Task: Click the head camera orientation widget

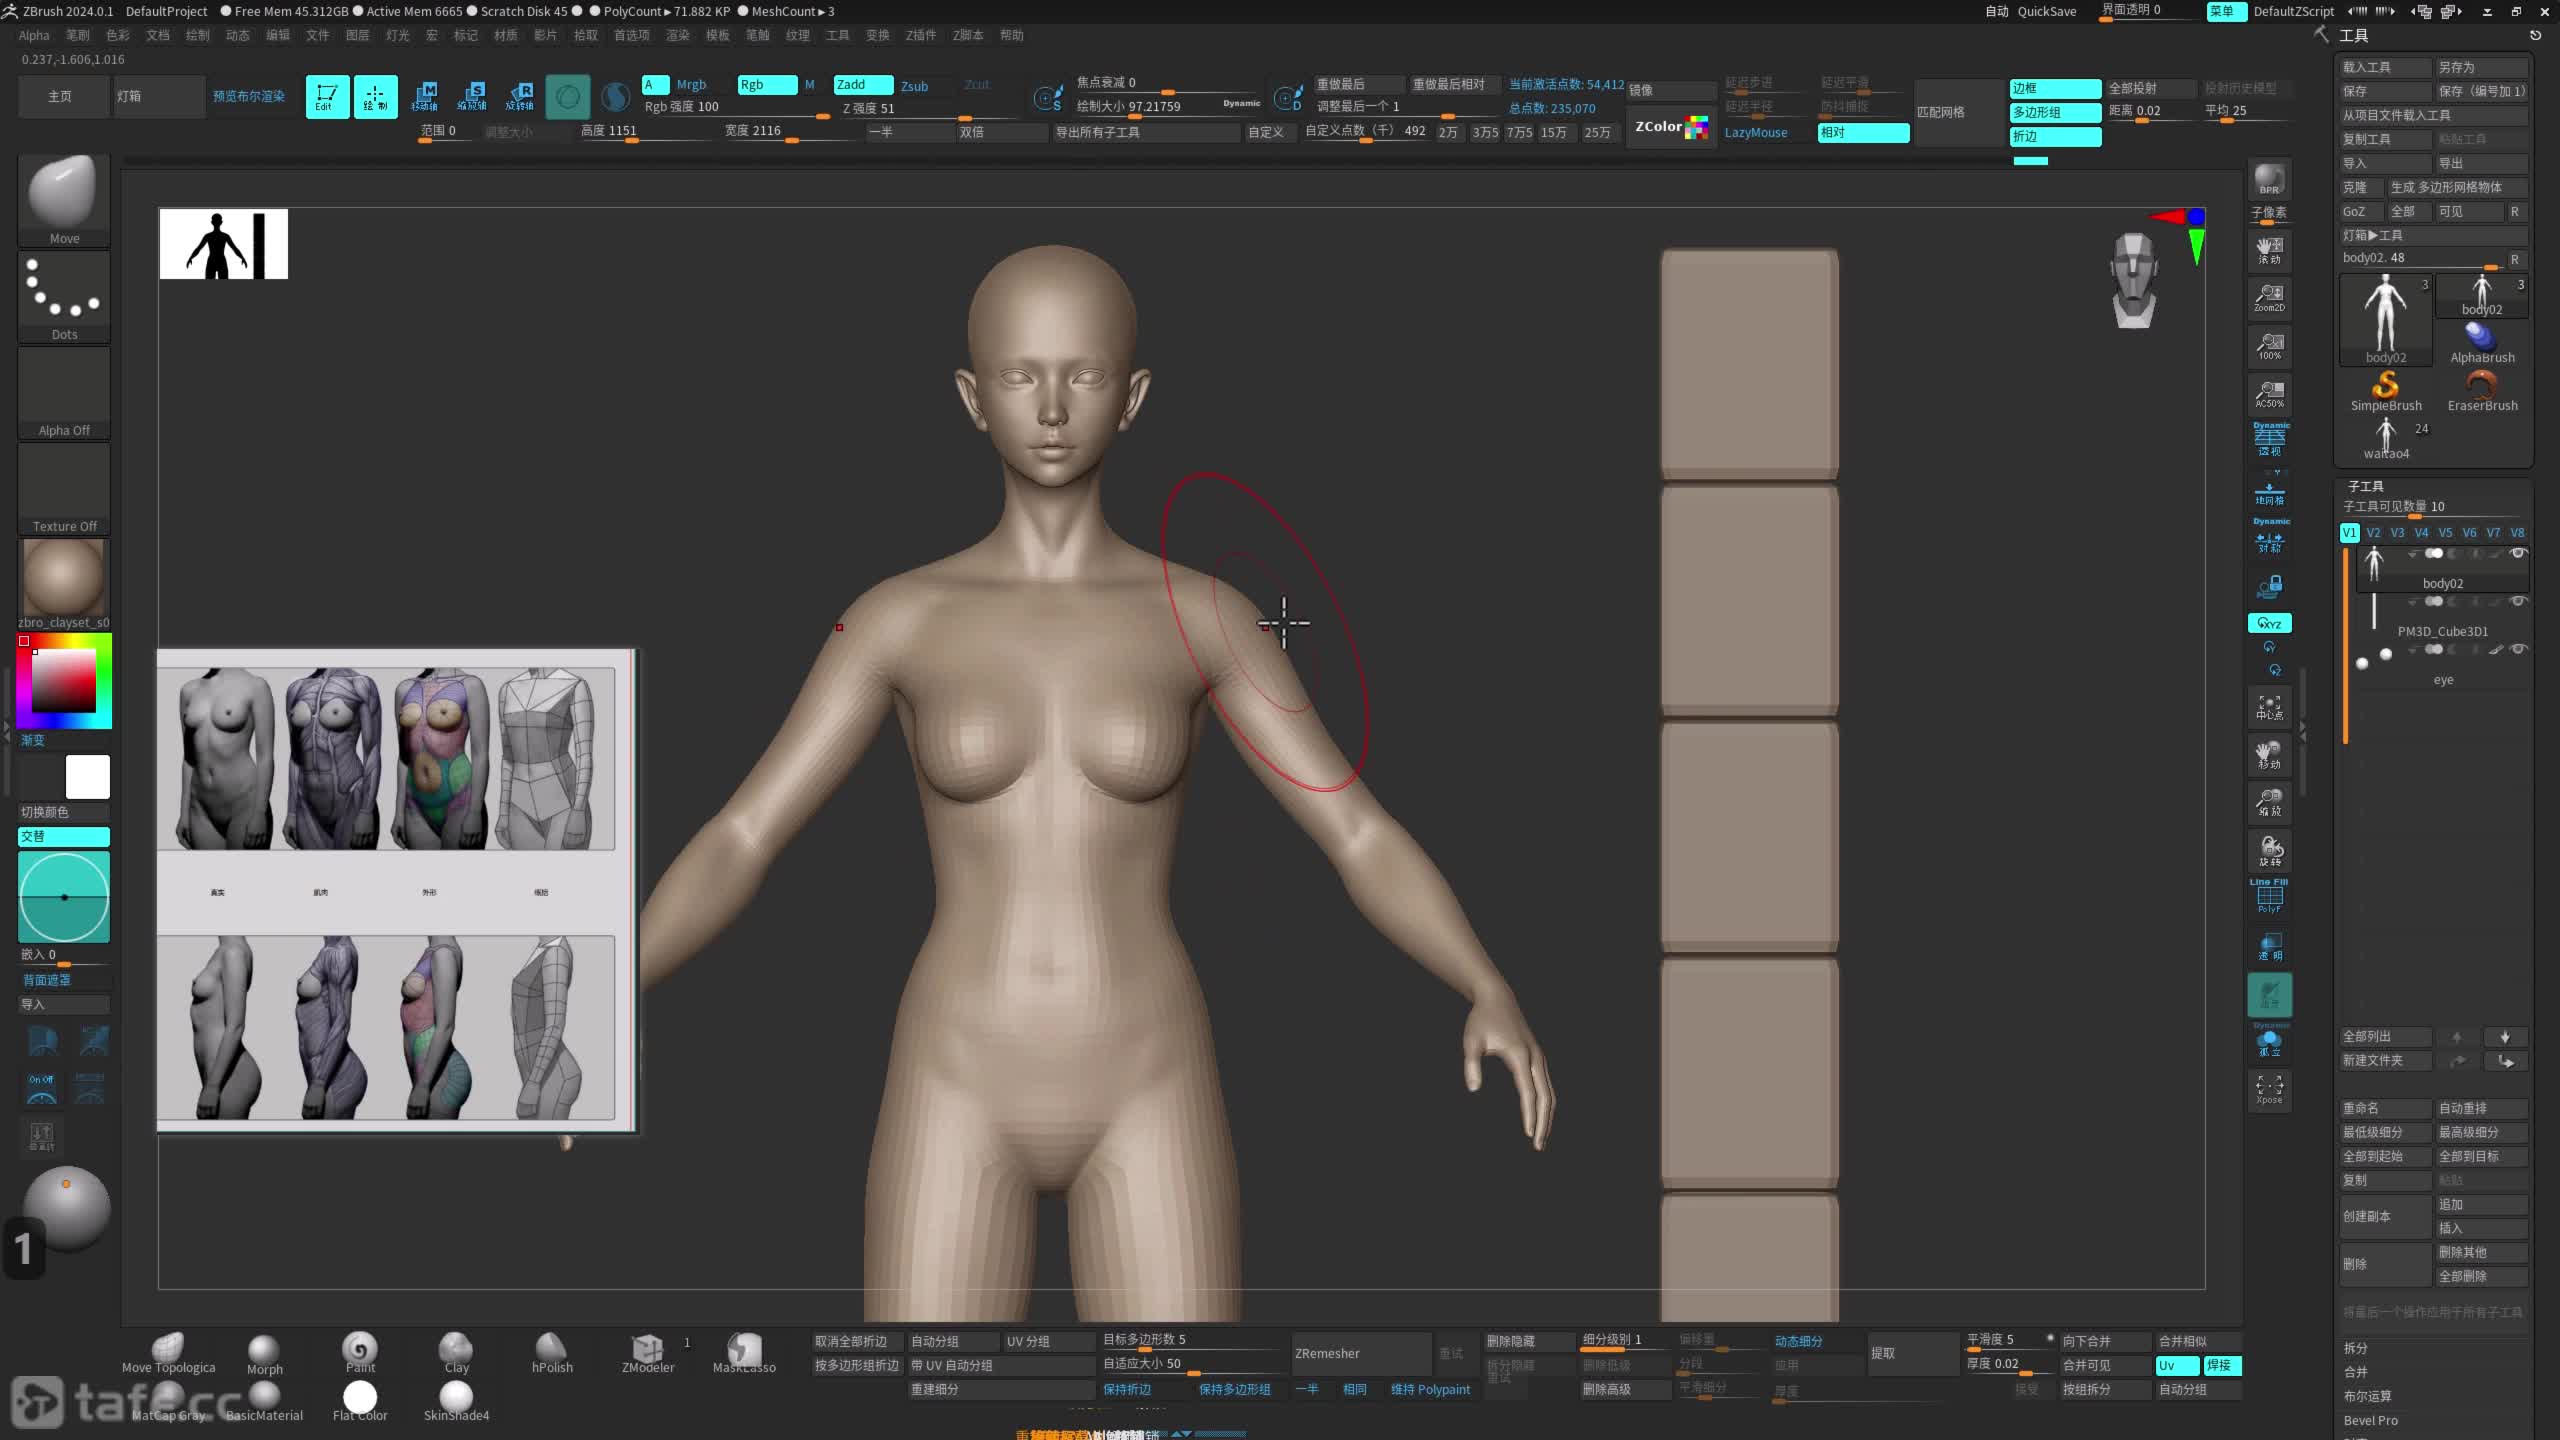Action: coord(2134,280)
